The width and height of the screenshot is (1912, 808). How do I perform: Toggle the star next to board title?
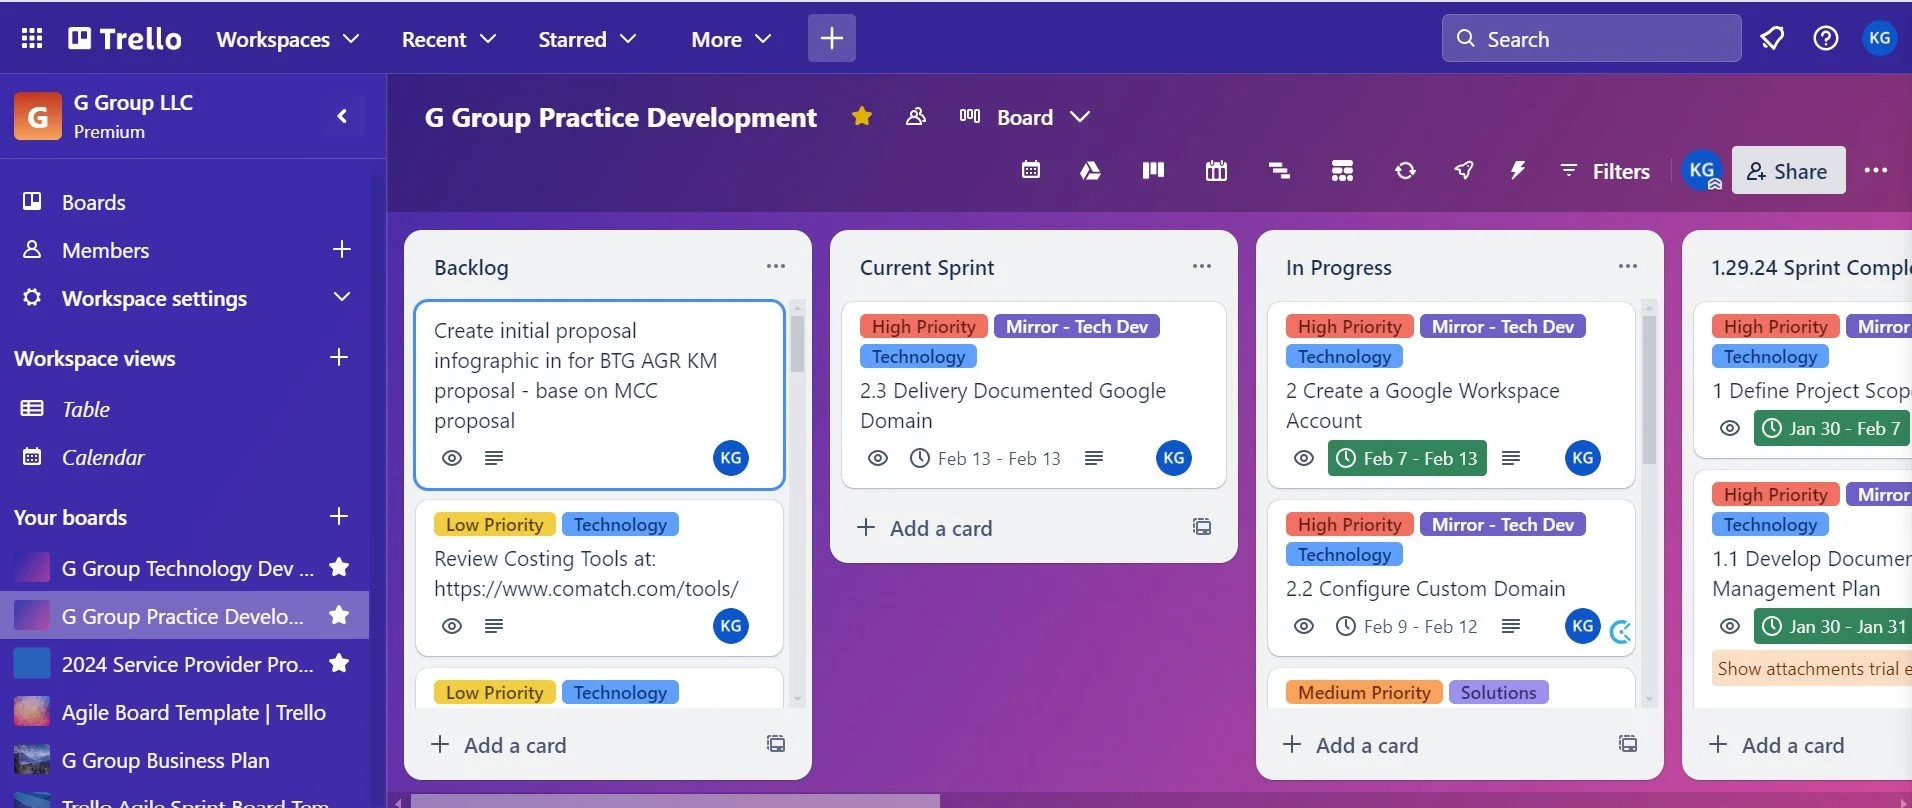(862, 116)
